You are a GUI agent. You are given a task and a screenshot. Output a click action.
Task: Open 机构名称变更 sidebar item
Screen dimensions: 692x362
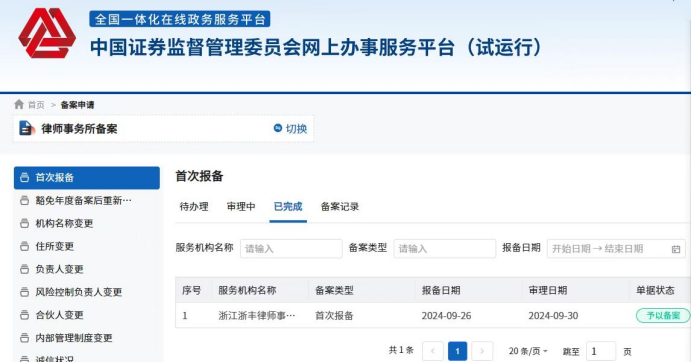point(86,223)
